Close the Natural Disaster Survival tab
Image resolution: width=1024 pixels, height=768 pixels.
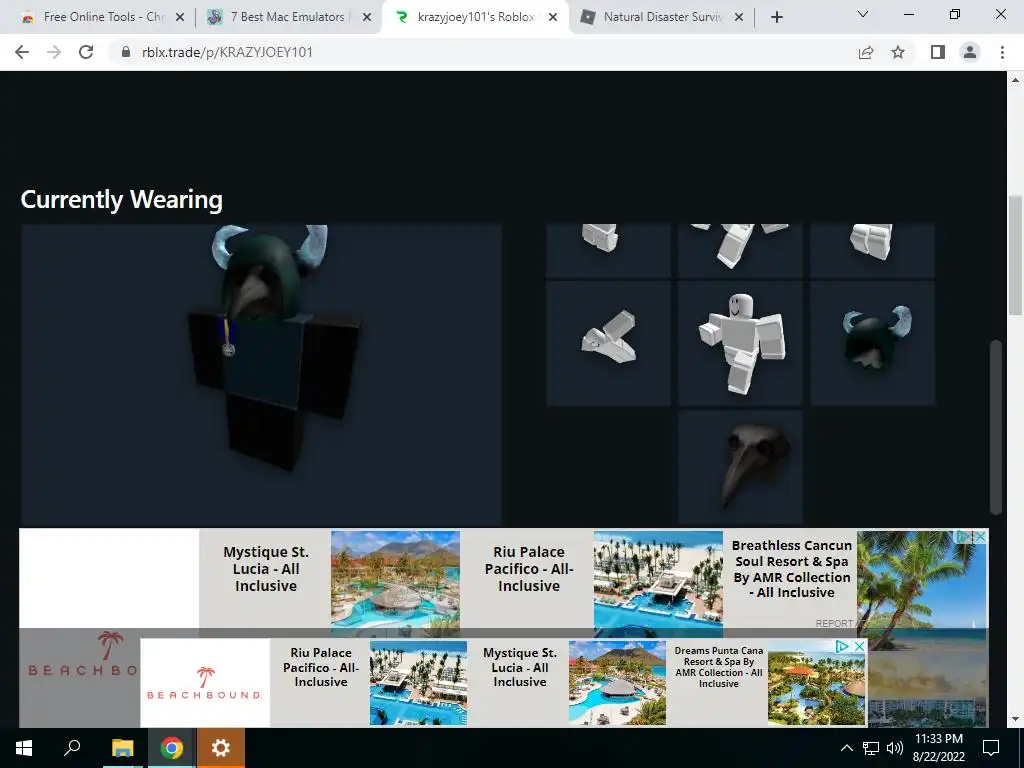tap(739, 18)
